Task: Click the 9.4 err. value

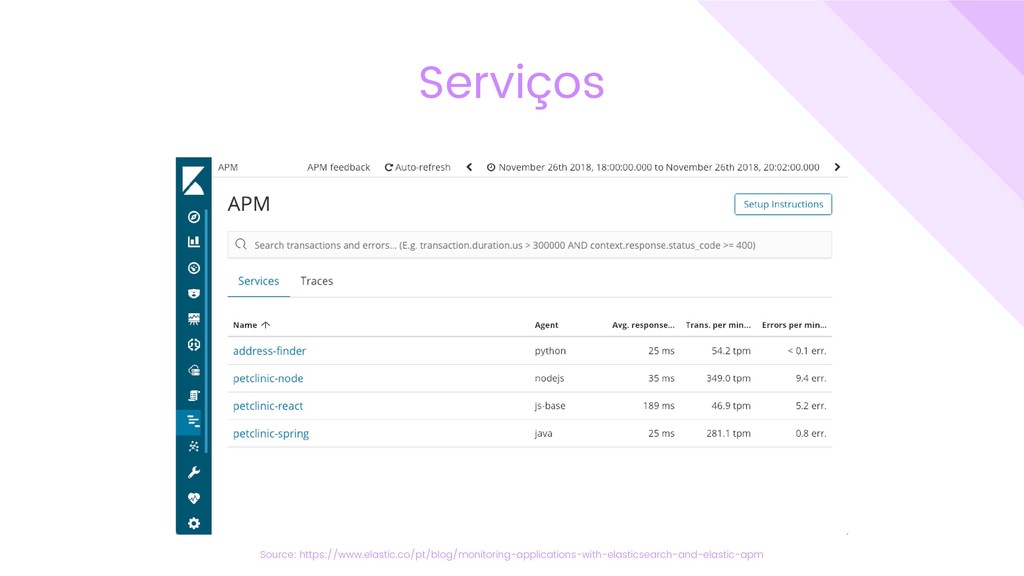Action: click(810, 378)
